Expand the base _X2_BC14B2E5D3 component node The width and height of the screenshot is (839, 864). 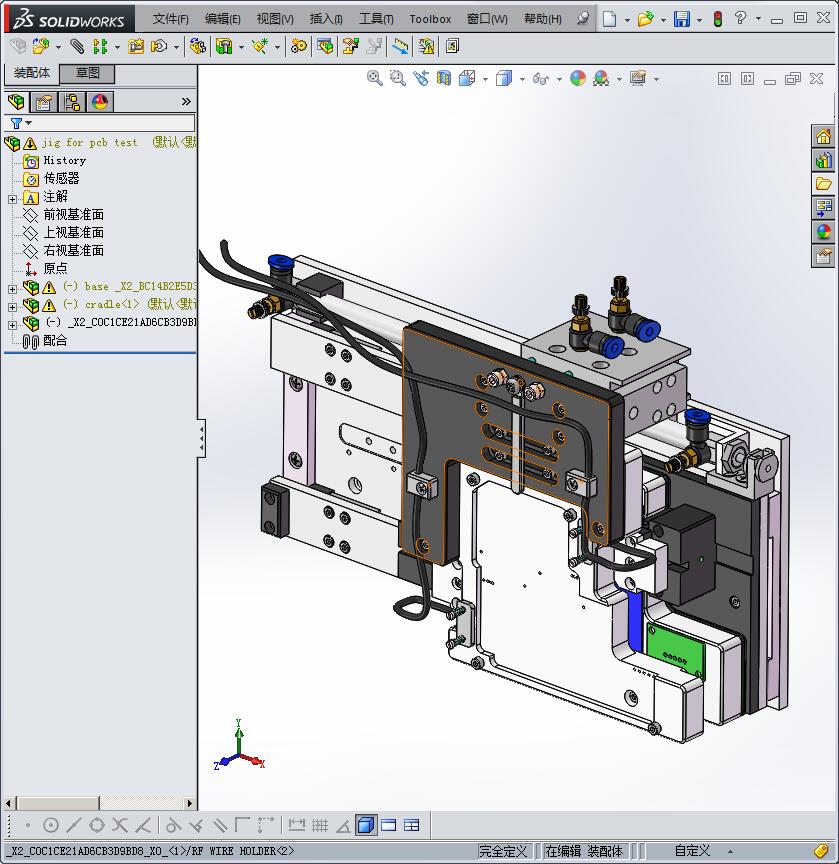coord(13,289)
